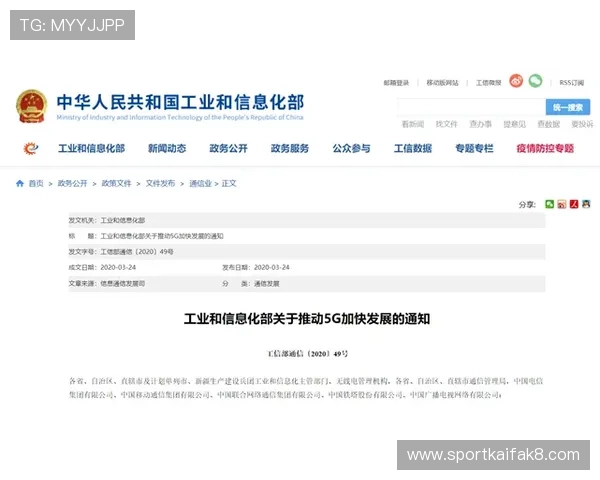Share via QQ penguin icon beside 分享
The image size is (600, 480).
click(586, 204)
